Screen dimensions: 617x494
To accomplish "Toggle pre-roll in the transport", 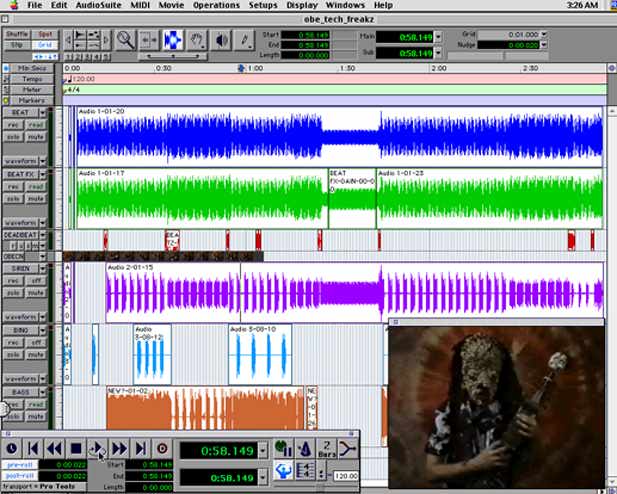I will coord(20,465).
